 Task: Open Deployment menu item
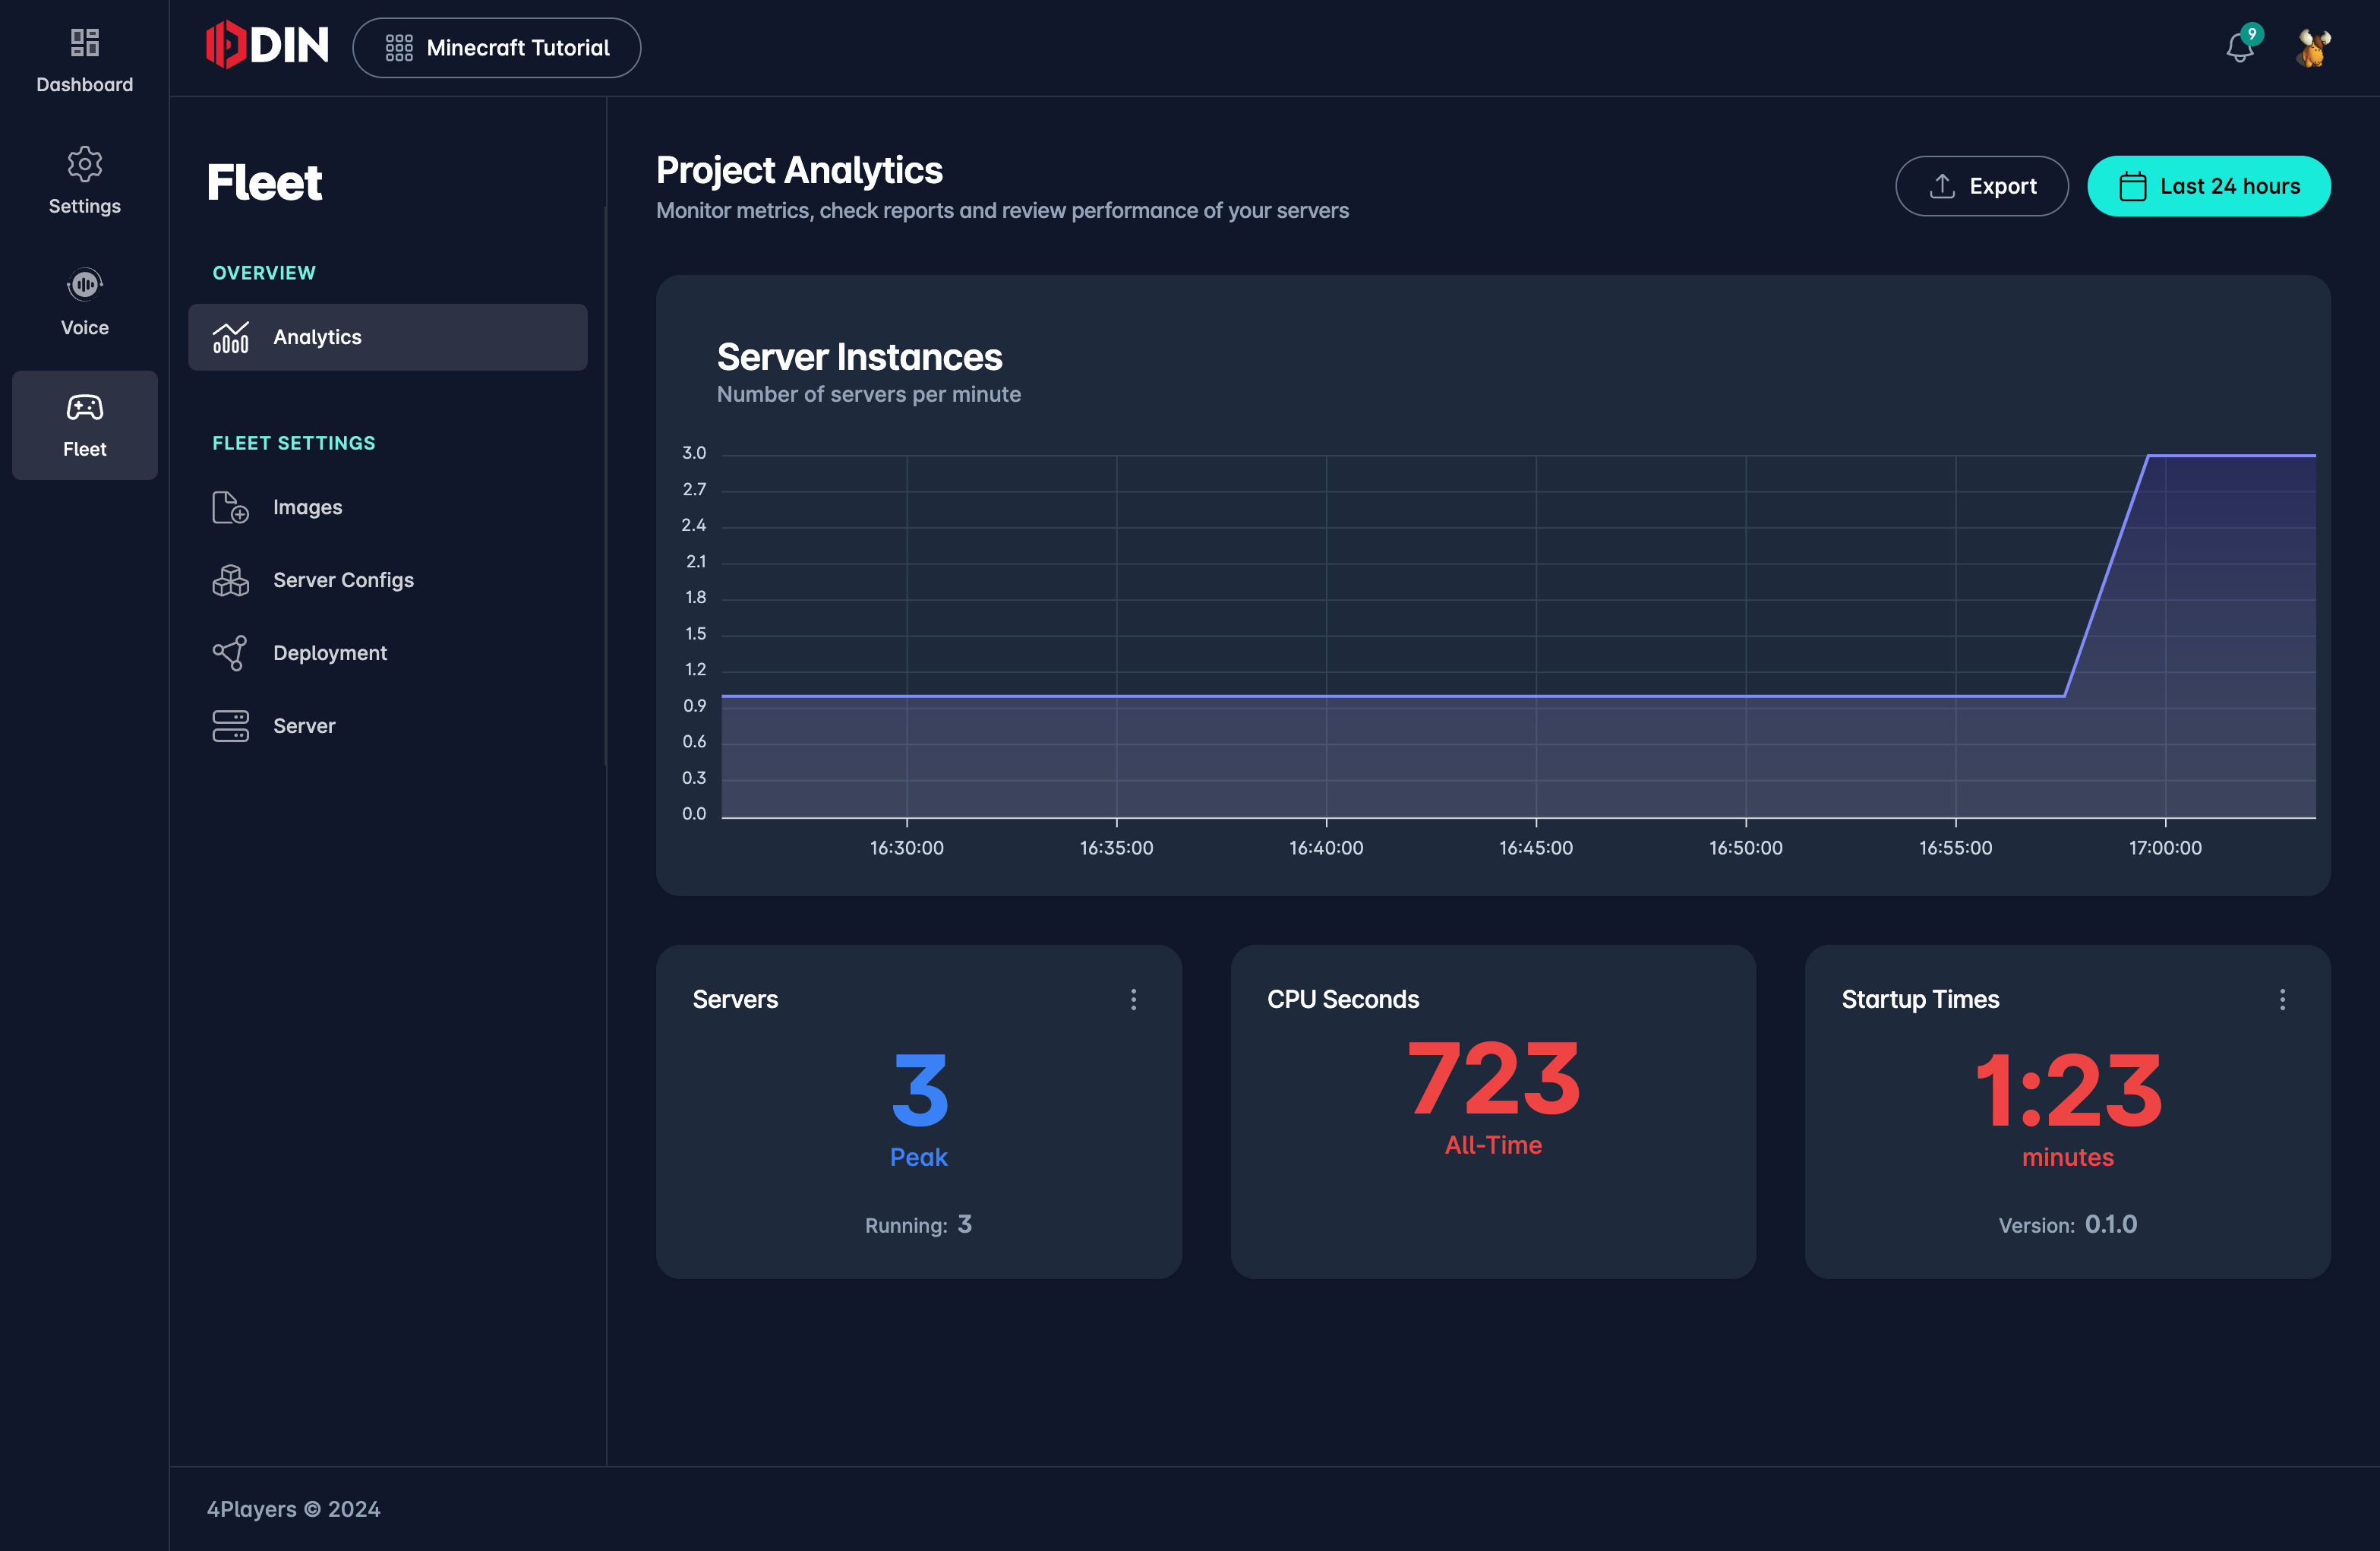[x=388, y=653]
